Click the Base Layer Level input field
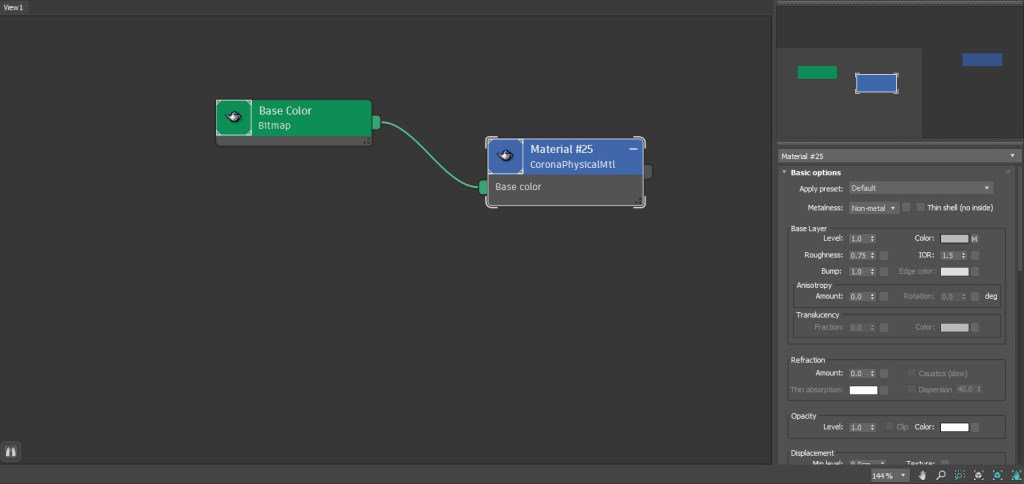The width and height of the screenshot is (1024, 484). pyautogui.click(x=858, y=239)
